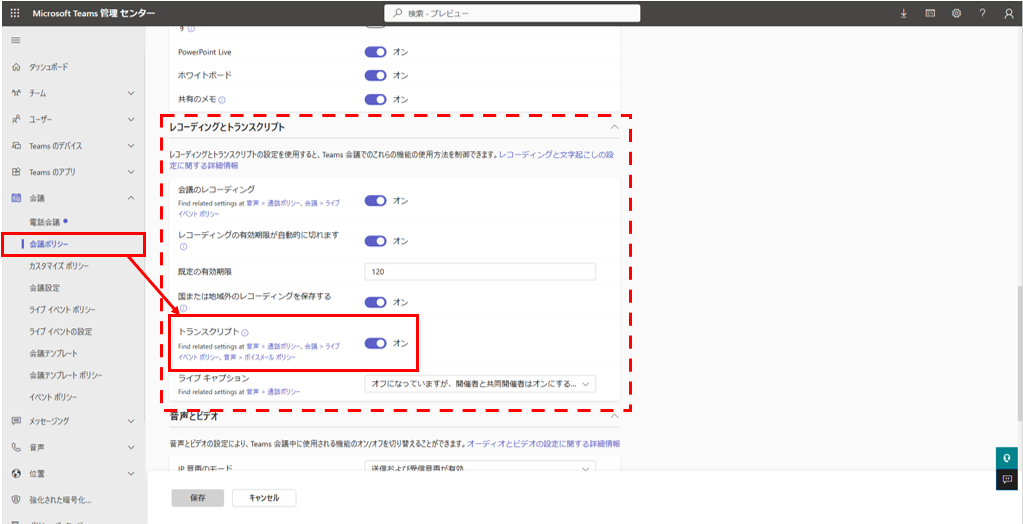Click the Teams のデバイス icon
The image size is (1023, 524).
(16, 146)
